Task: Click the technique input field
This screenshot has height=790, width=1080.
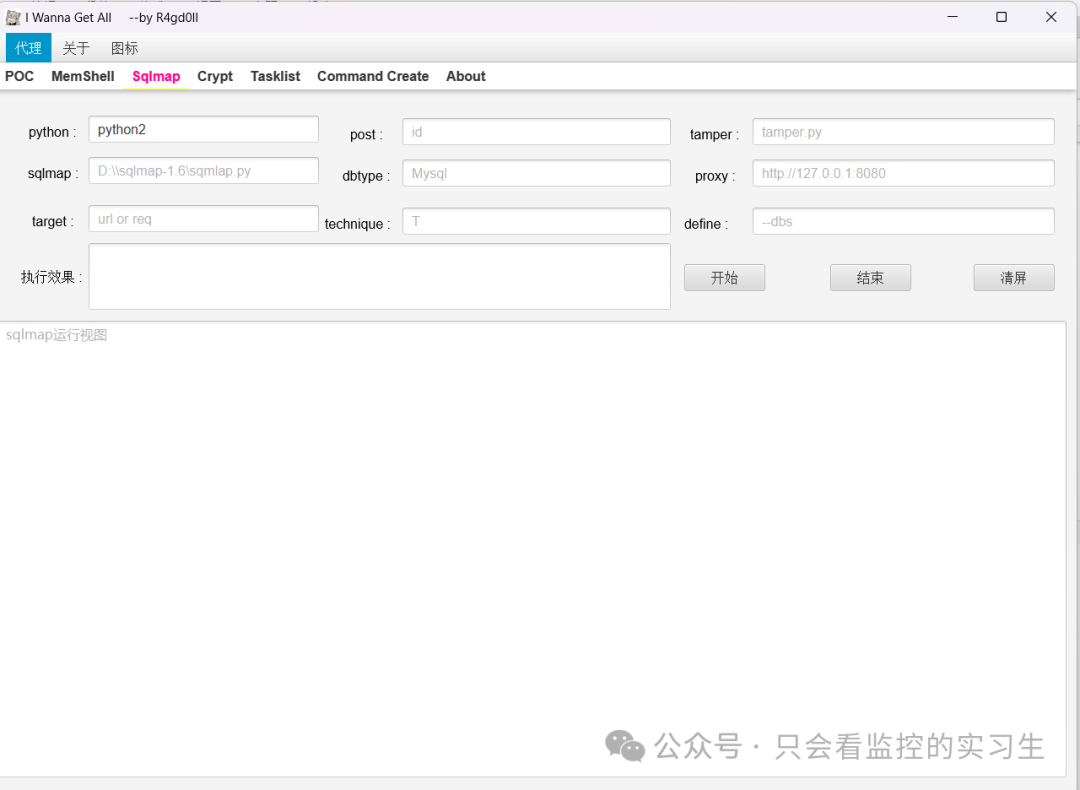Action: pos(537,221)
